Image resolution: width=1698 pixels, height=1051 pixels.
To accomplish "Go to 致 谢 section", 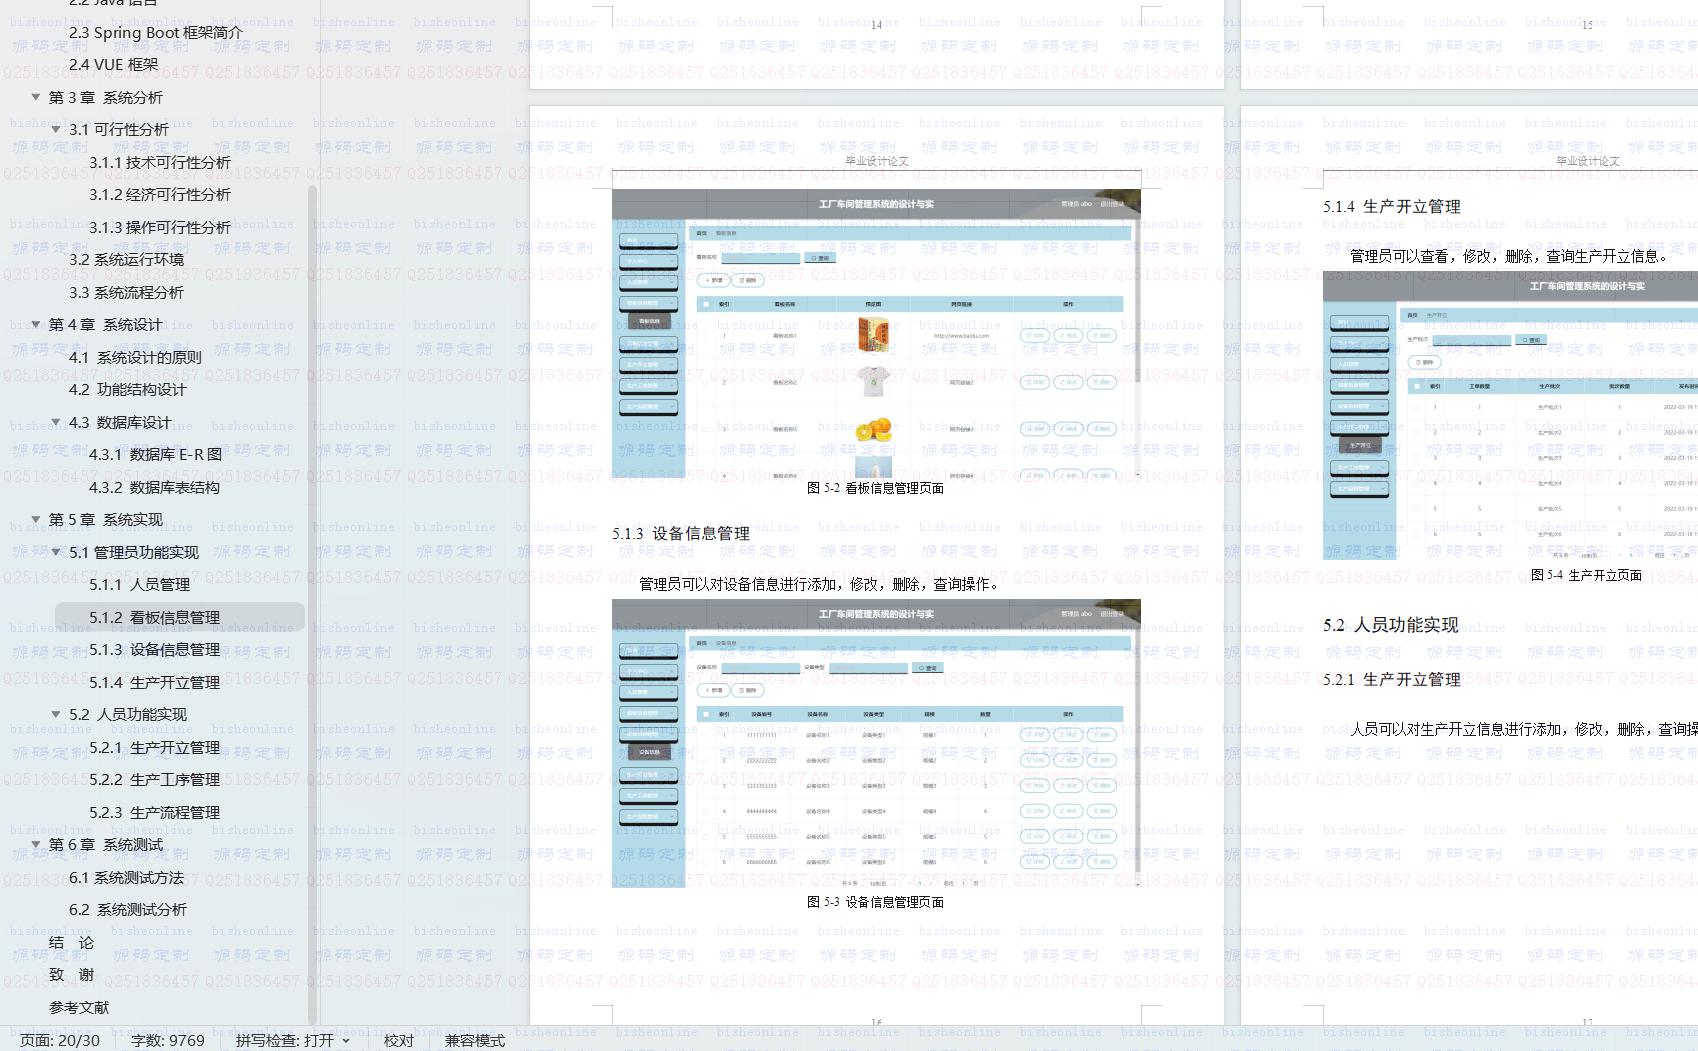I will 71,974.
